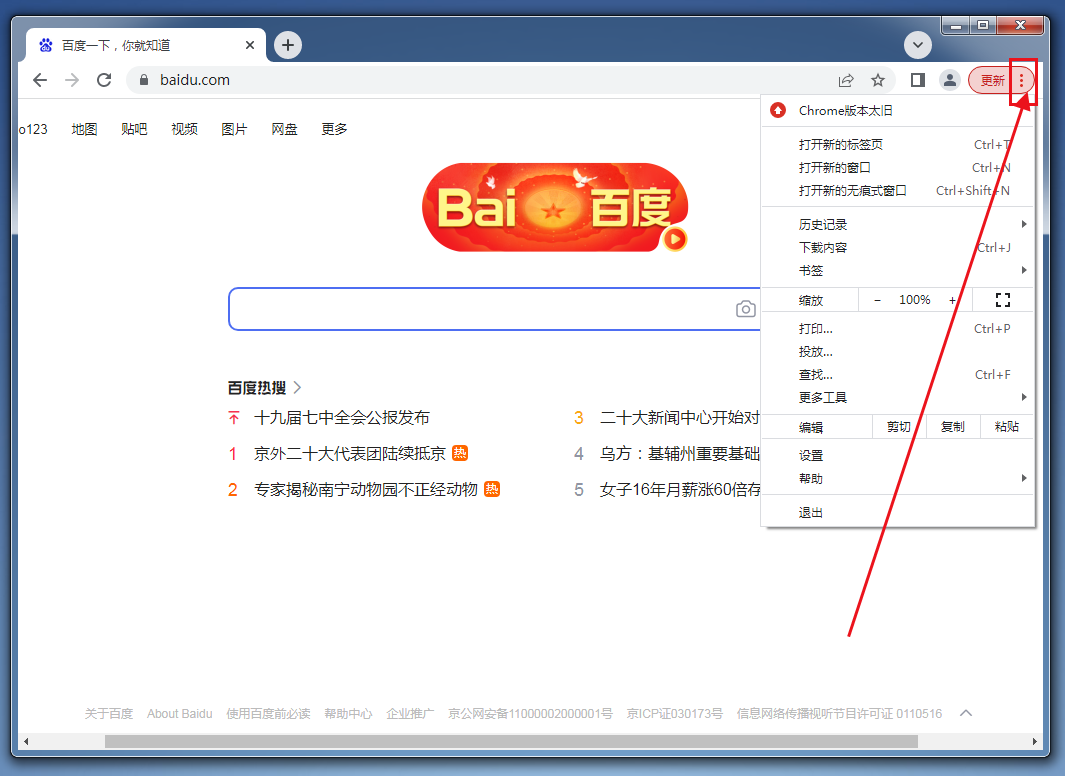Close the 百度一下 tab
Image resolution: width=1065 pixels, height=776 pixels.
click(250, 45)
